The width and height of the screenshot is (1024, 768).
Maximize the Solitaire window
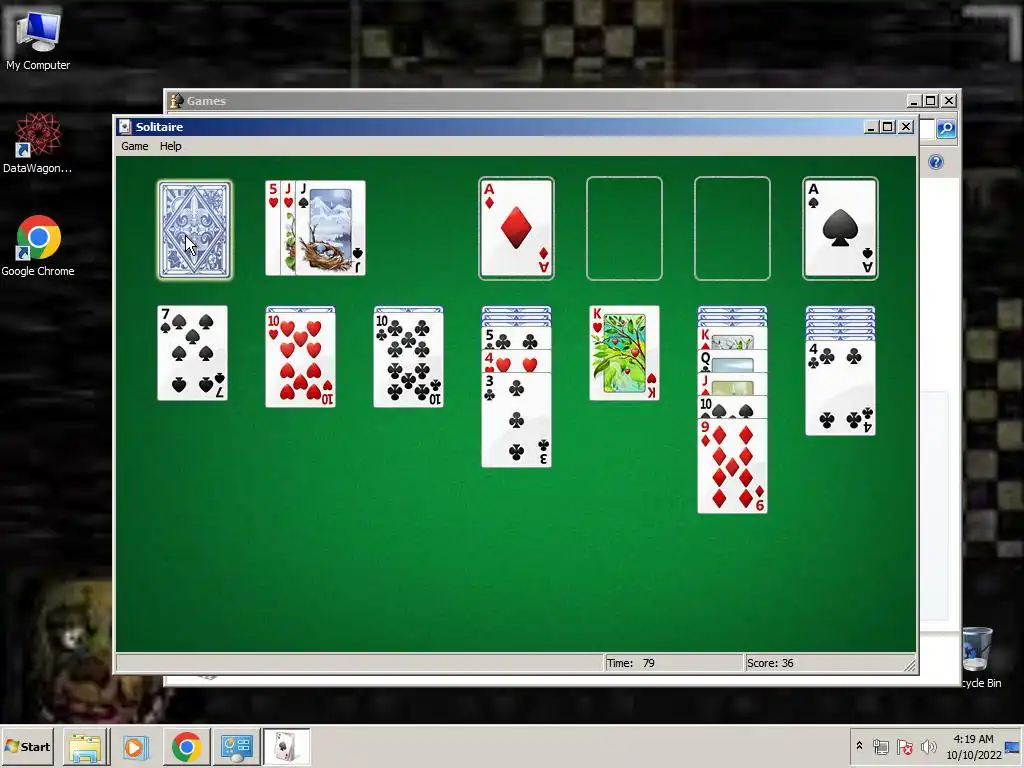888,127
